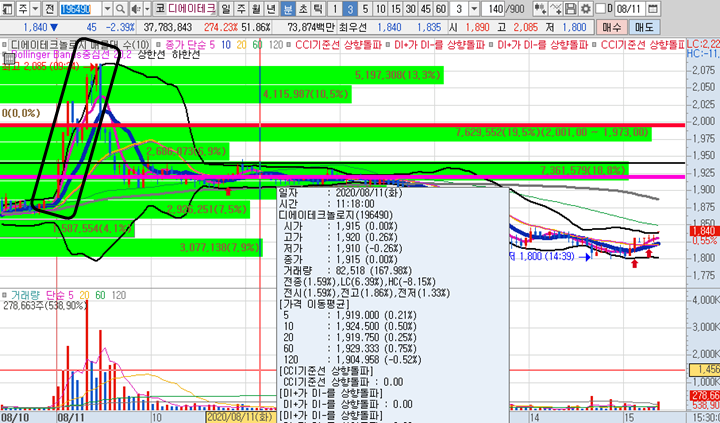Viewport: 720px width, 423px height.
Task: Click low price 1,800 in info bar
Action: (574, 28)
